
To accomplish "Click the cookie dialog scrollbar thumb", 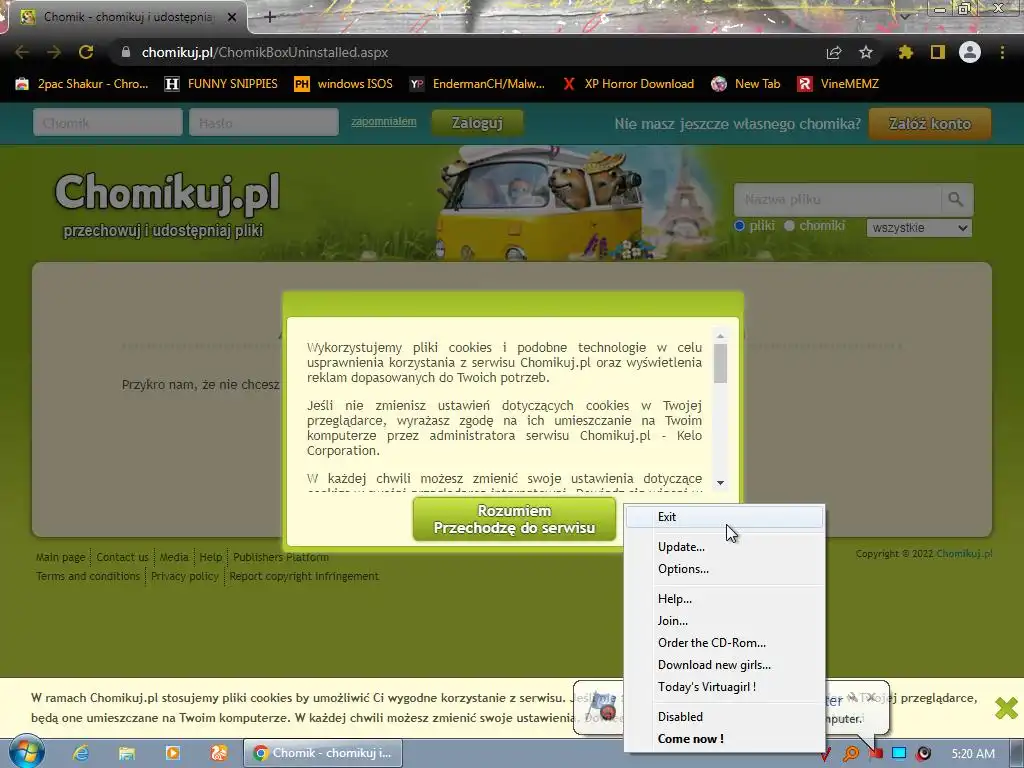I will tap(720, 363).
